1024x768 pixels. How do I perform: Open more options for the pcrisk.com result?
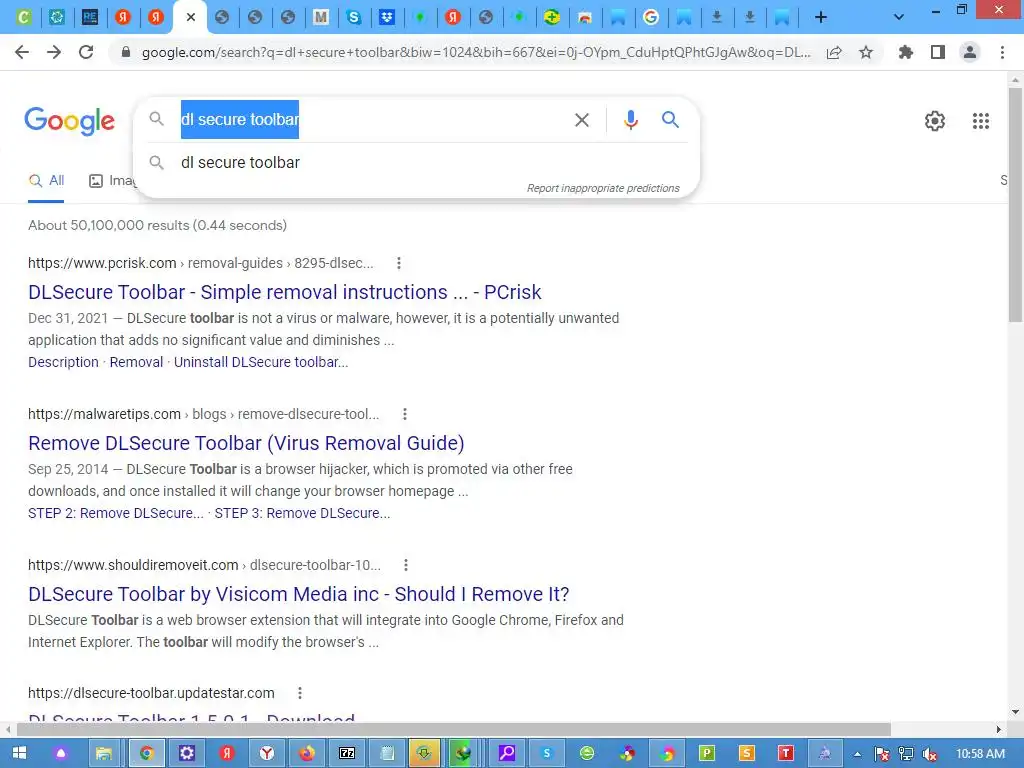pyautogui.click(x=399, y=263)
